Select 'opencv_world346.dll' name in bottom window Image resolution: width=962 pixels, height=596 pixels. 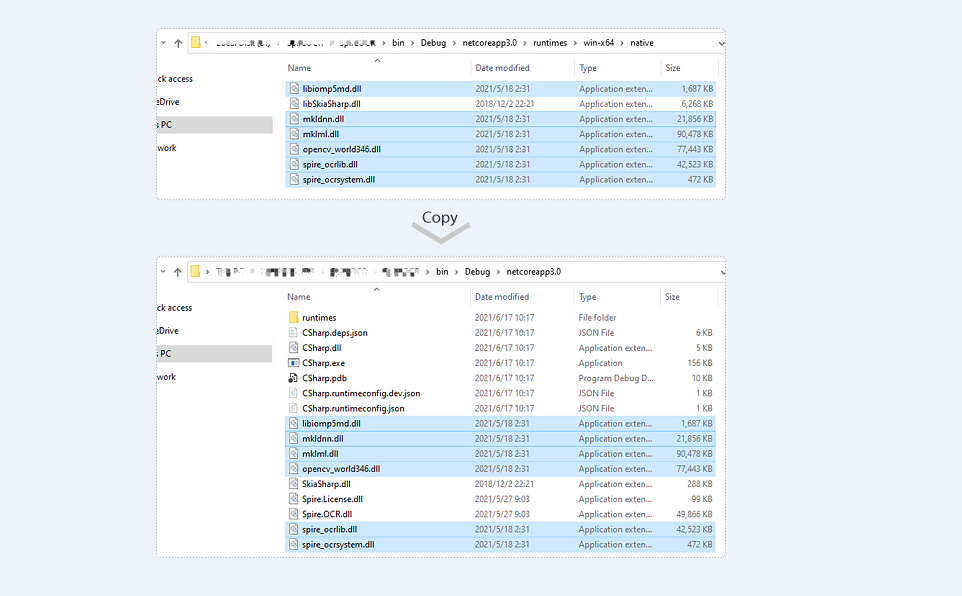coord(341,469)
